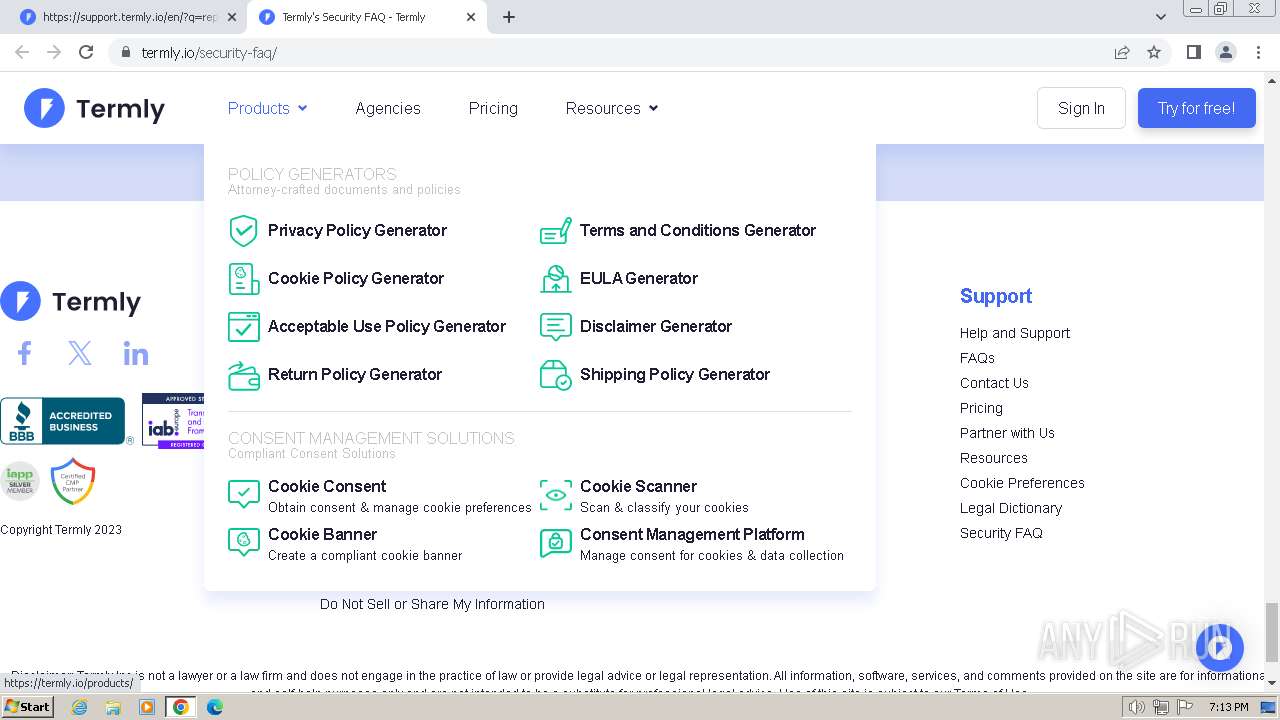Open the Security FAQ footer link
The width and height of the screenshot is (1280, 720).
1001,533
